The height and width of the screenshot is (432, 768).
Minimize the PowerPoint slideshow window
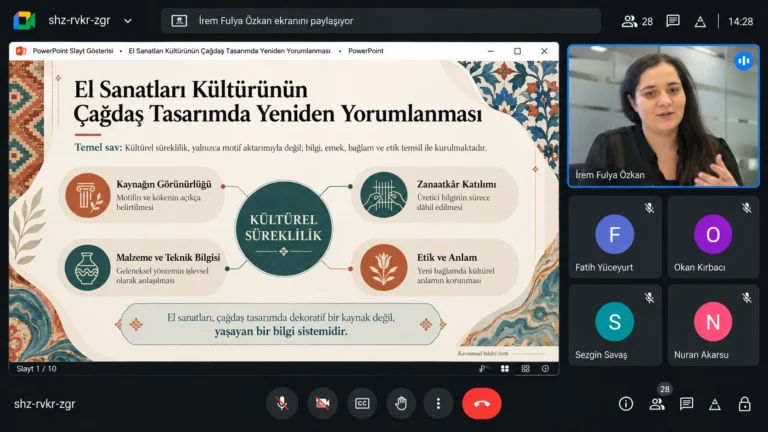(491, 51)
